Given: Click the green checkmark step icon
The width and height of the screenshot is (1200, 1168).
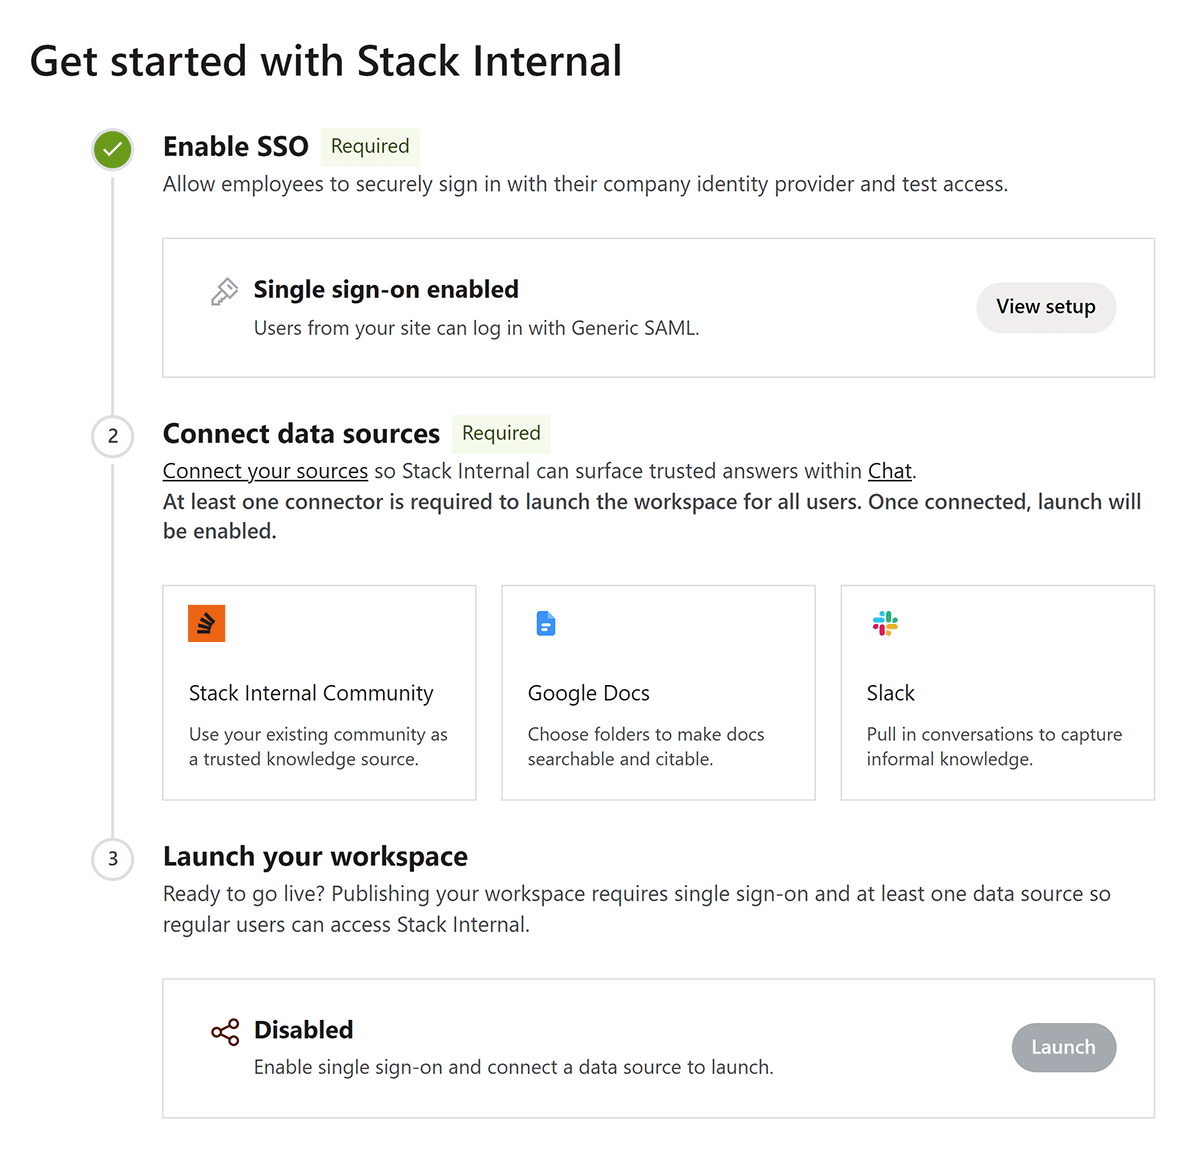Looking at the screenshot, I should tap(113, 150).
